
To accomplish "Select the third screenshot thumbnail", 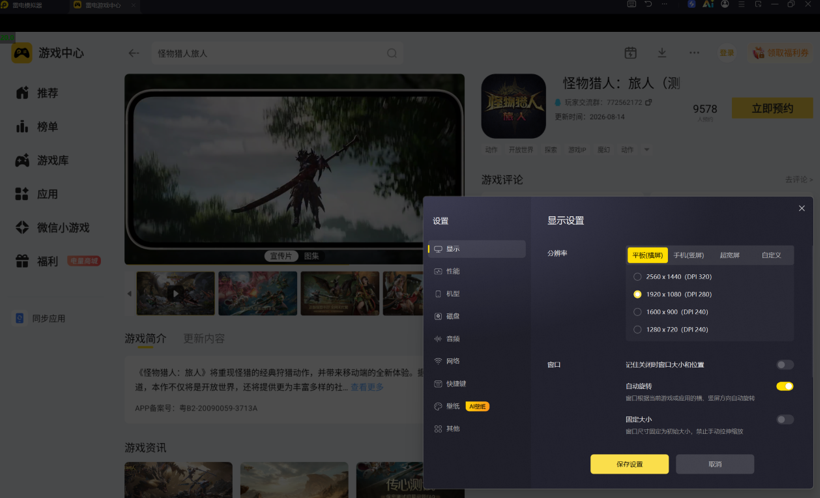I will tap(340, 293).
